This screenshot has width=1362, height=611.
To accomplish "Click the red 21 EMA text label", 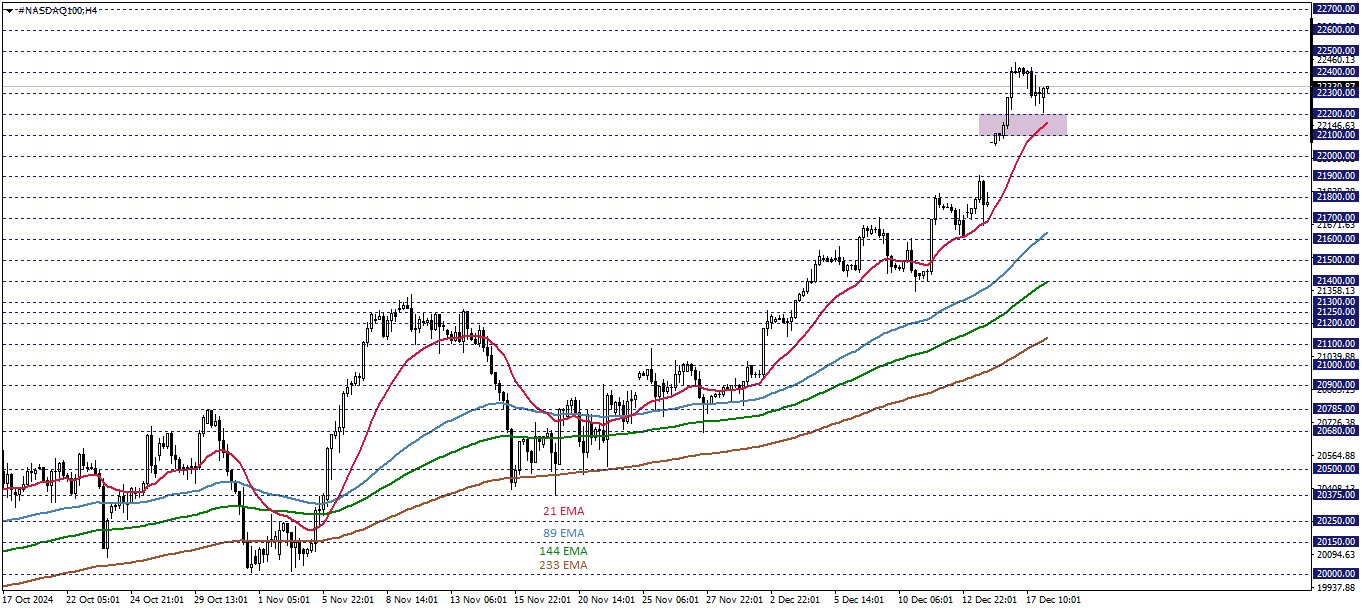I will pyautogui.click(x=563, y=511).
